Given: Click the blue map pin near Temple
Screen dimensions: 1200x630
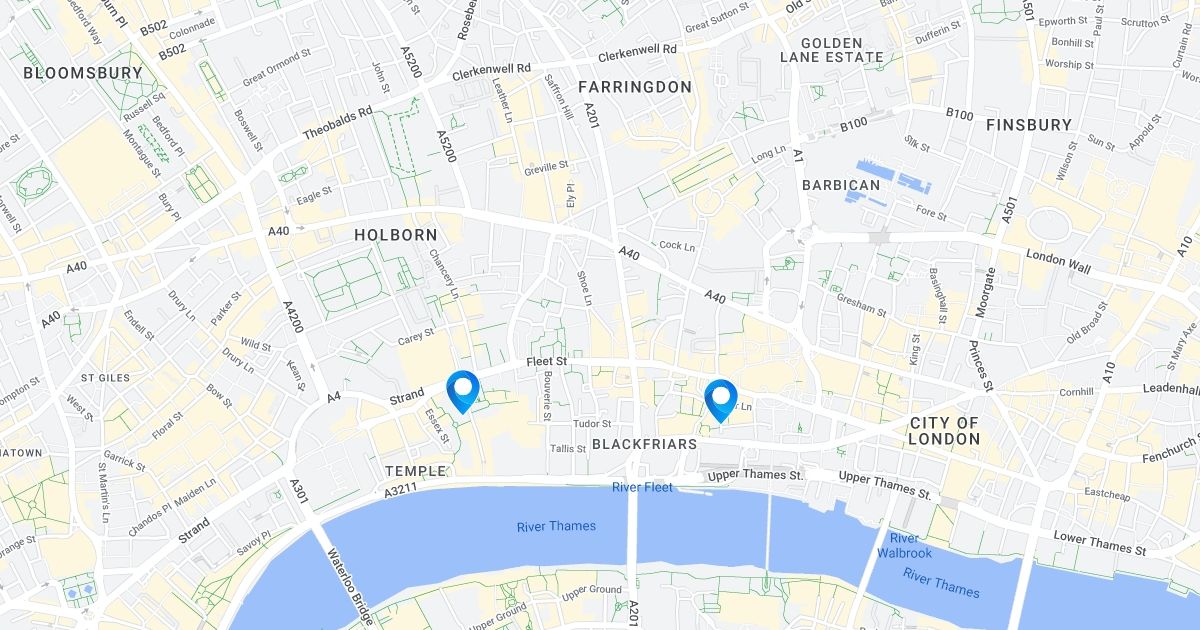Looking at the screenshot, I should 463,391.
